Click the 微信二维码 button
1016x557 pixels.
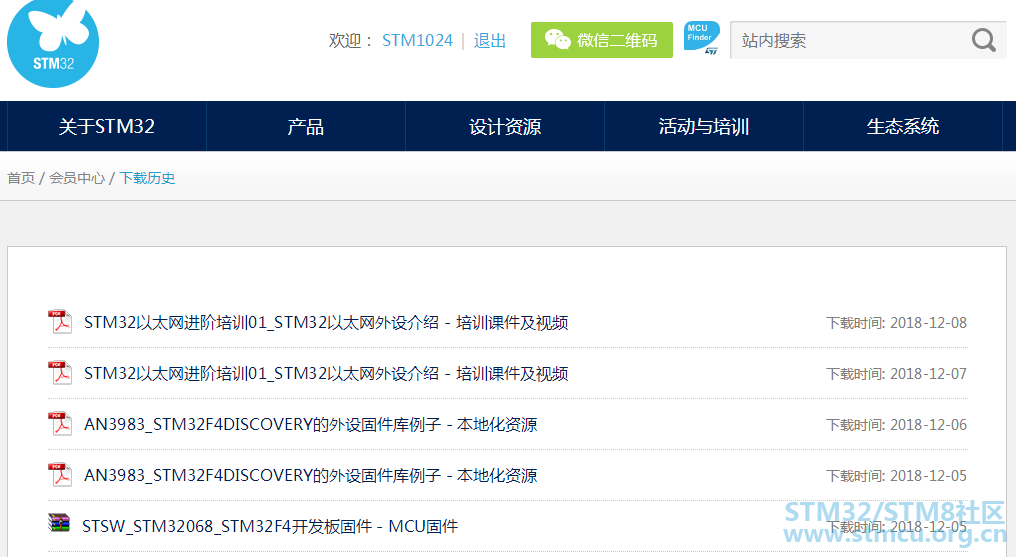(602, 40)
